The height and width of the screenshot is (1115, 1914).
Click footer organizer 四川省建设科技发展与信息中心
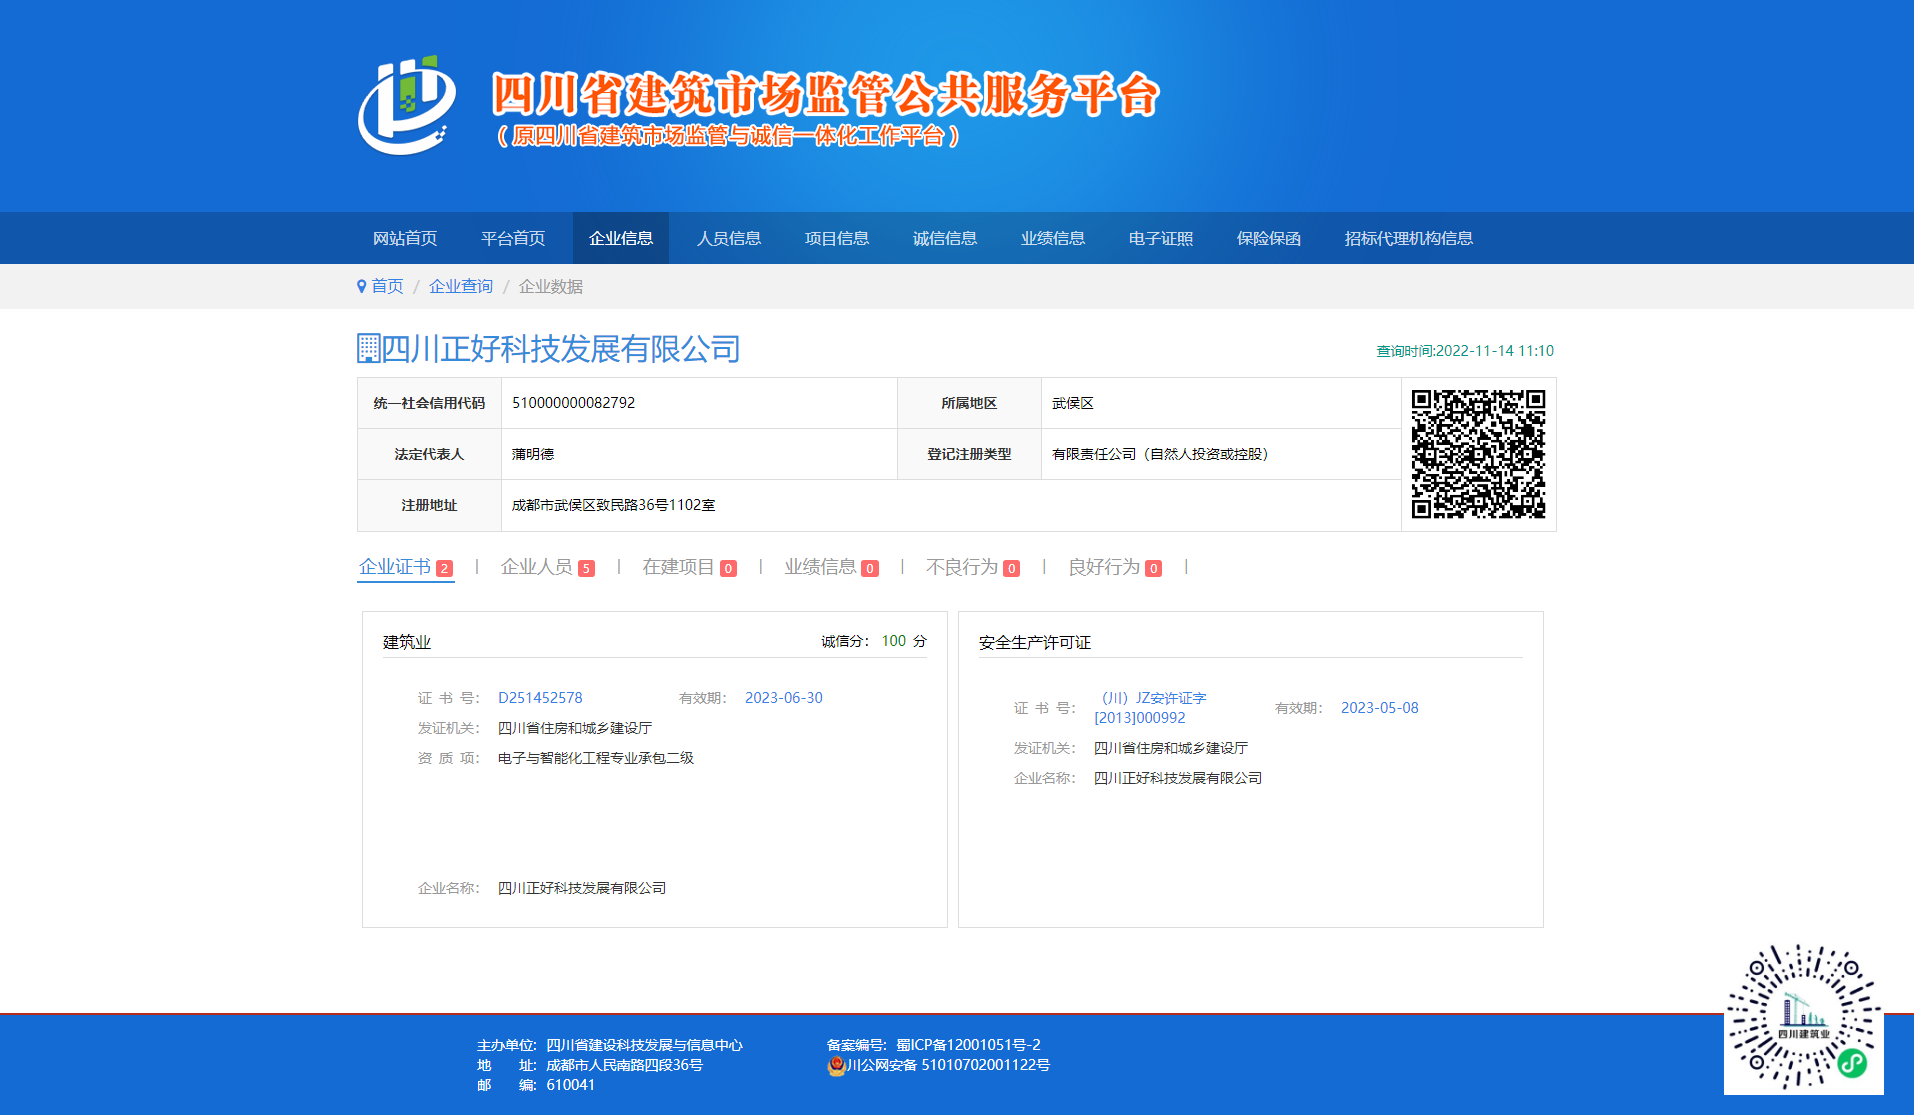644,1045
